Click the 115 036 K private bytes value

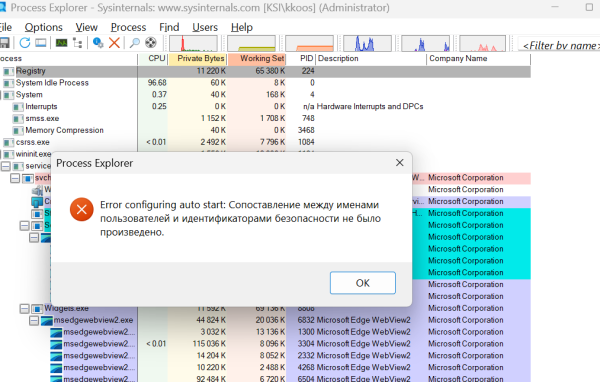point(209,344)
